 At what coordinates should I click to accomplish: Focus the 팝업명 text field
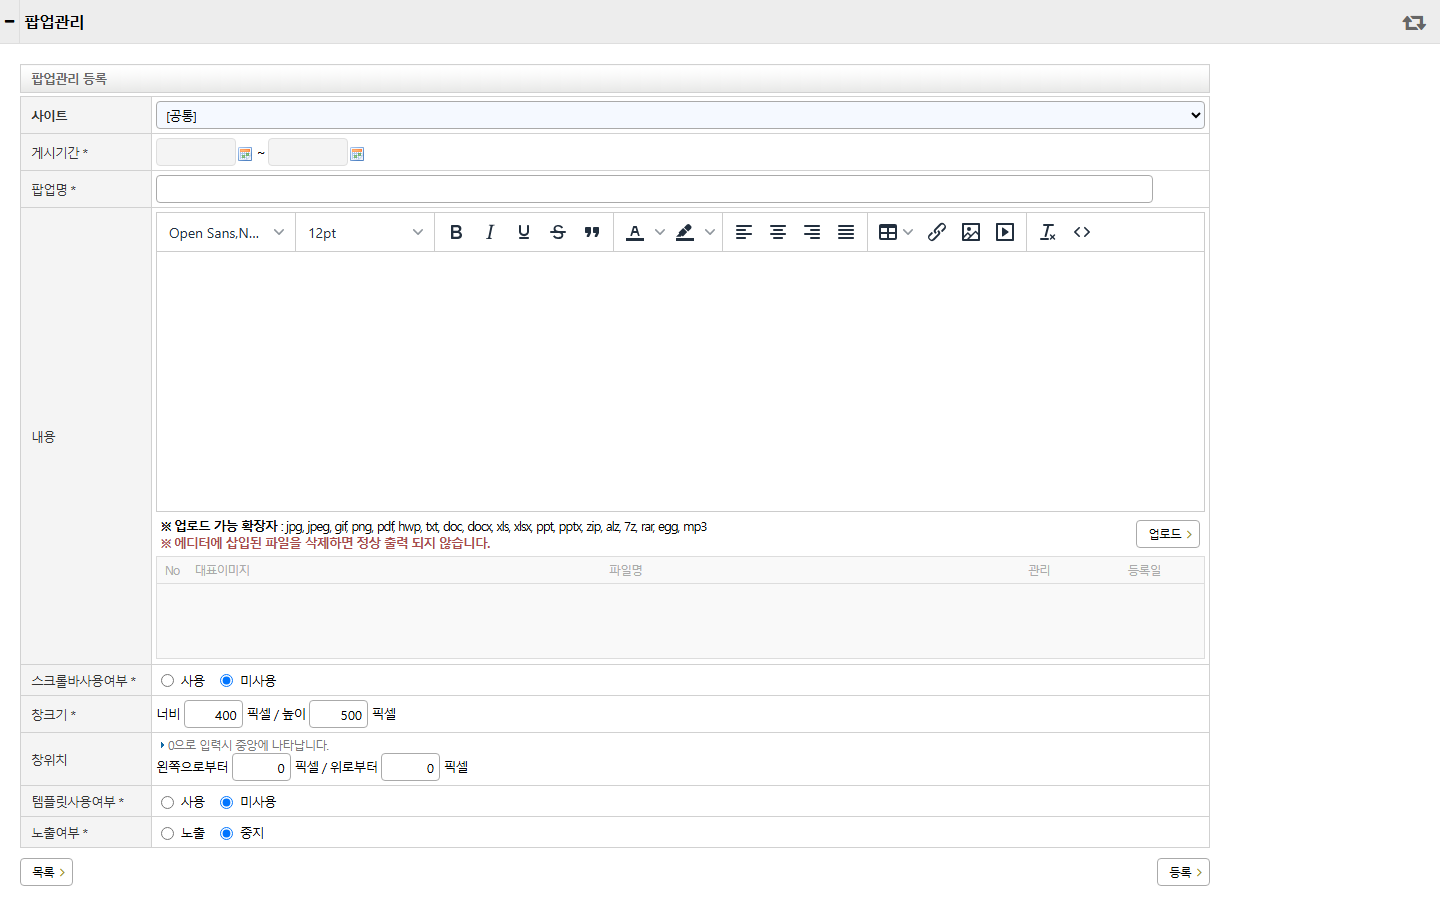[654, 189]
